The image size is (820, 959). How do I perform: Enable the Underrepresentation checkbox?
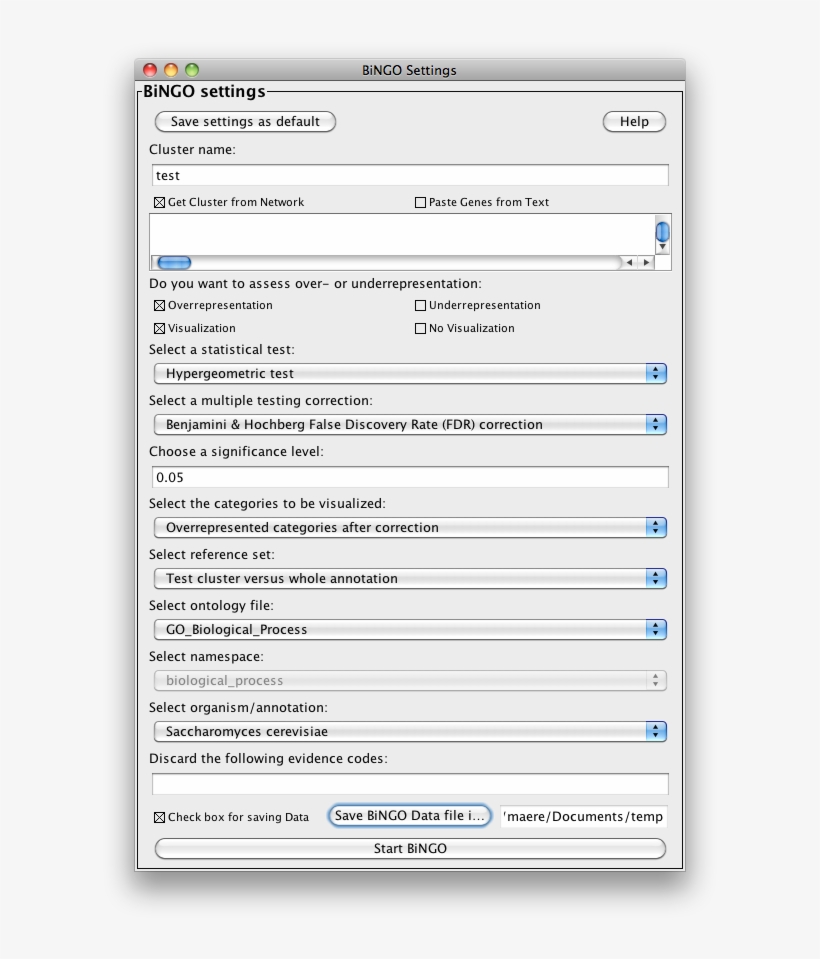pyautogui.click(x=421, y=306)
